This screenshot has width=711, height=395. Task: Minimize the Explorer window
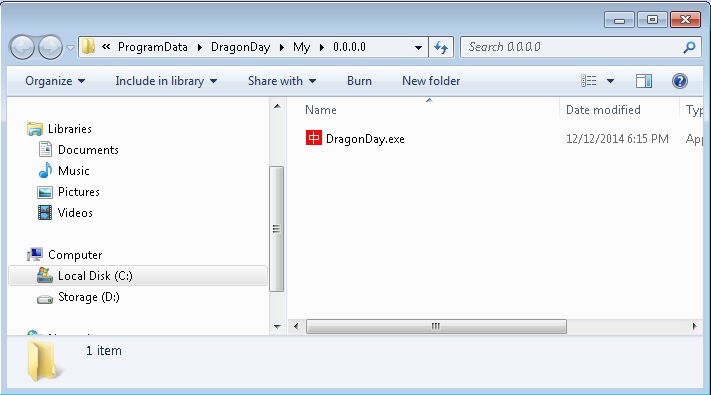point(619,20)
